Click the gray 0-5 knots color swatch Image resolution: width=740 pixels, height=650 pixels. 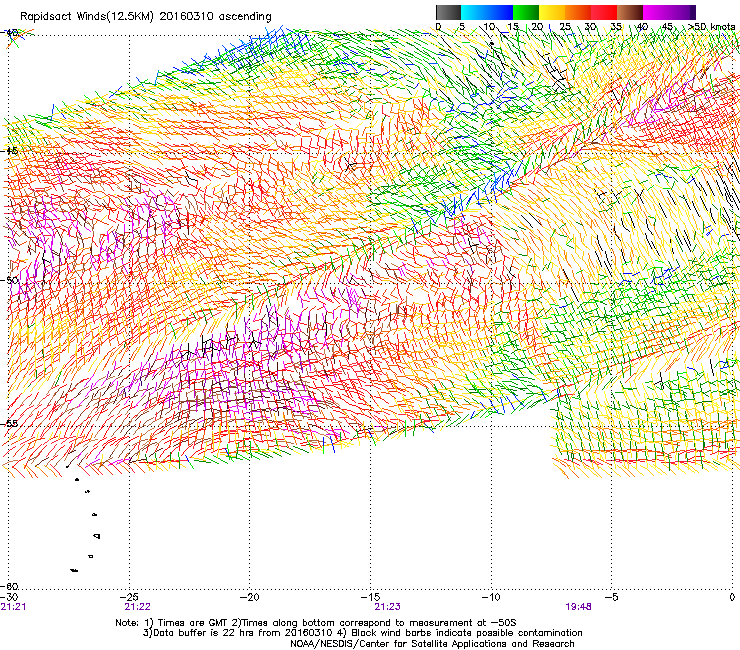[448, 12]
